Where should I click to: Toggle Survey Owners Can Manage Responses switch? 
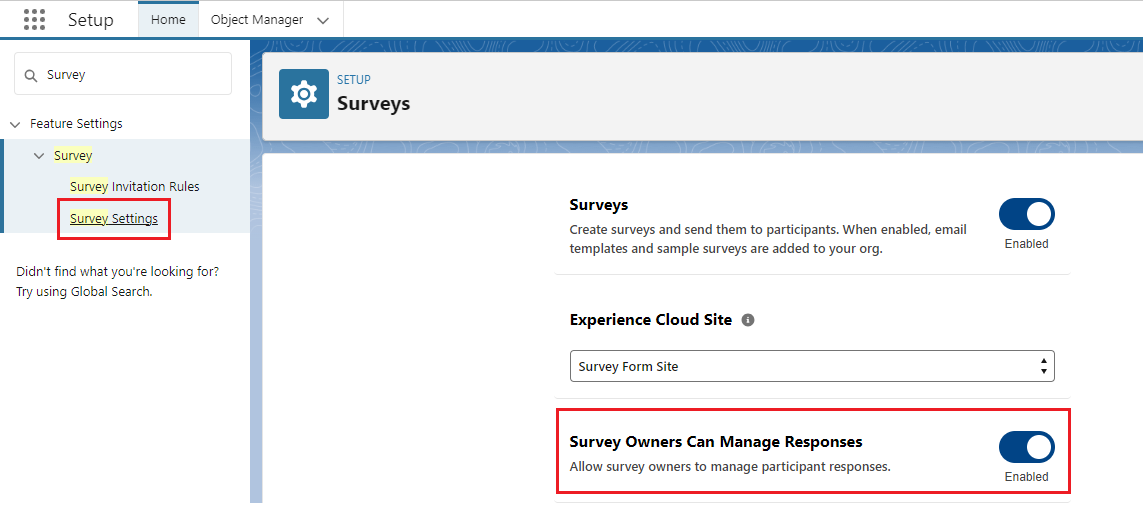coord(1026,447)
